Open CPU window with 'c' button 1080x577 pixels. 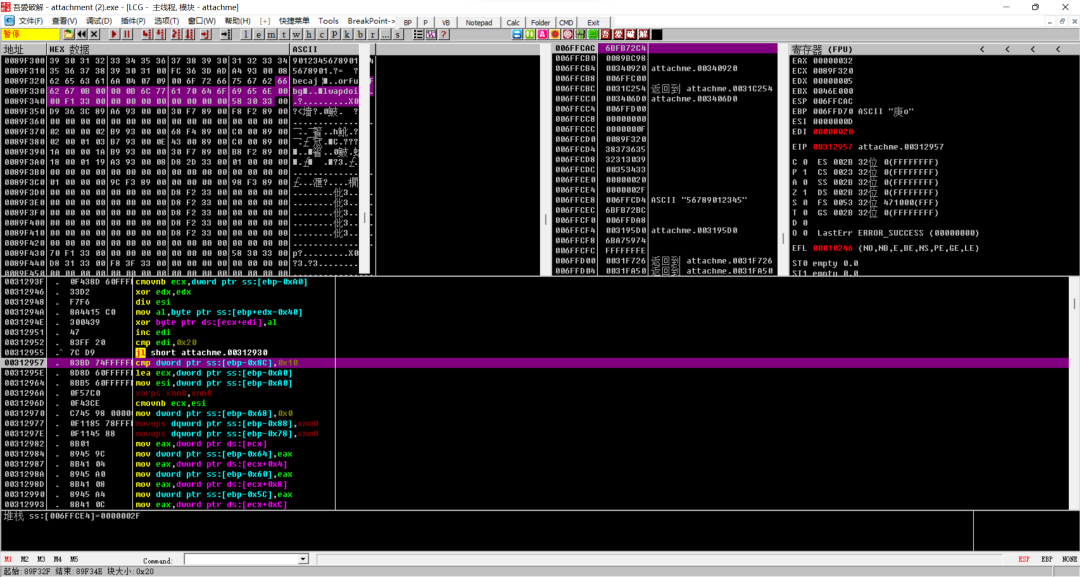[x=322, y=34]
